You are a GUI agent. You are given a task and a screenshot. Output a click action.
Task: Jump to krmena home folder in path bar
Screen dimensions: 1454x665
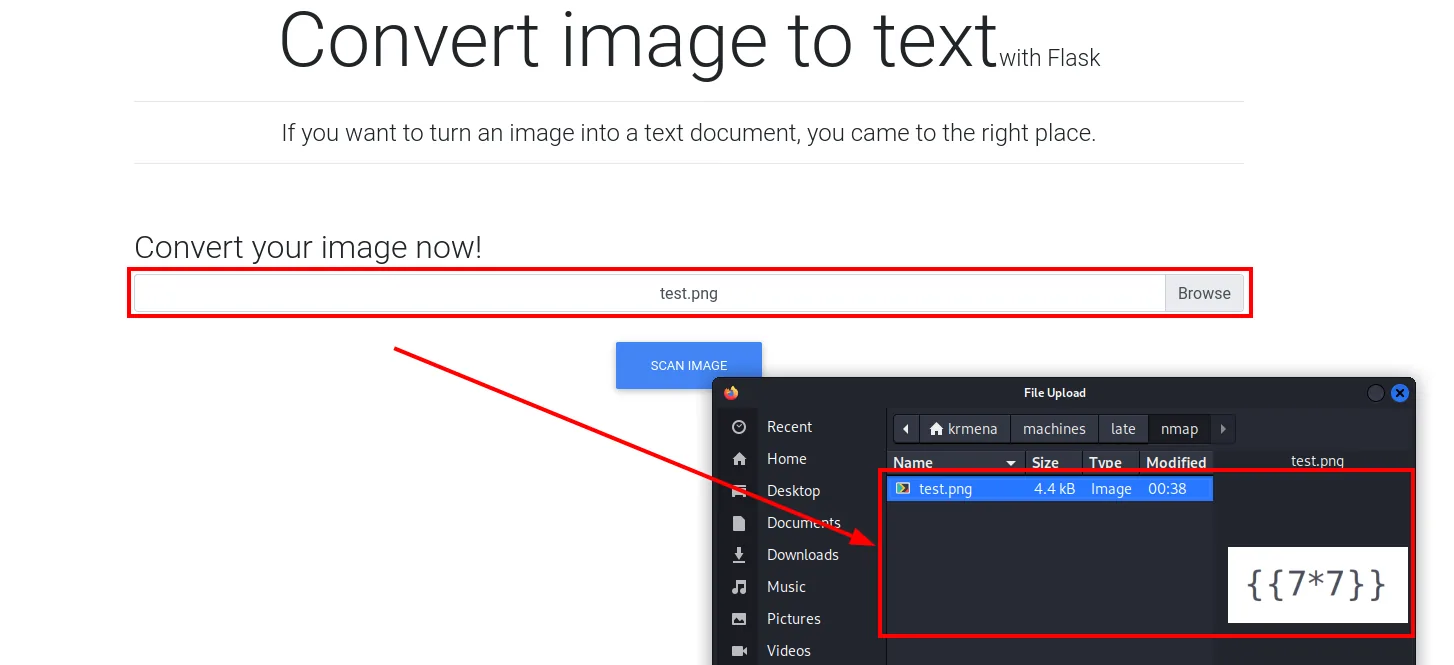(x=965, y=429)
